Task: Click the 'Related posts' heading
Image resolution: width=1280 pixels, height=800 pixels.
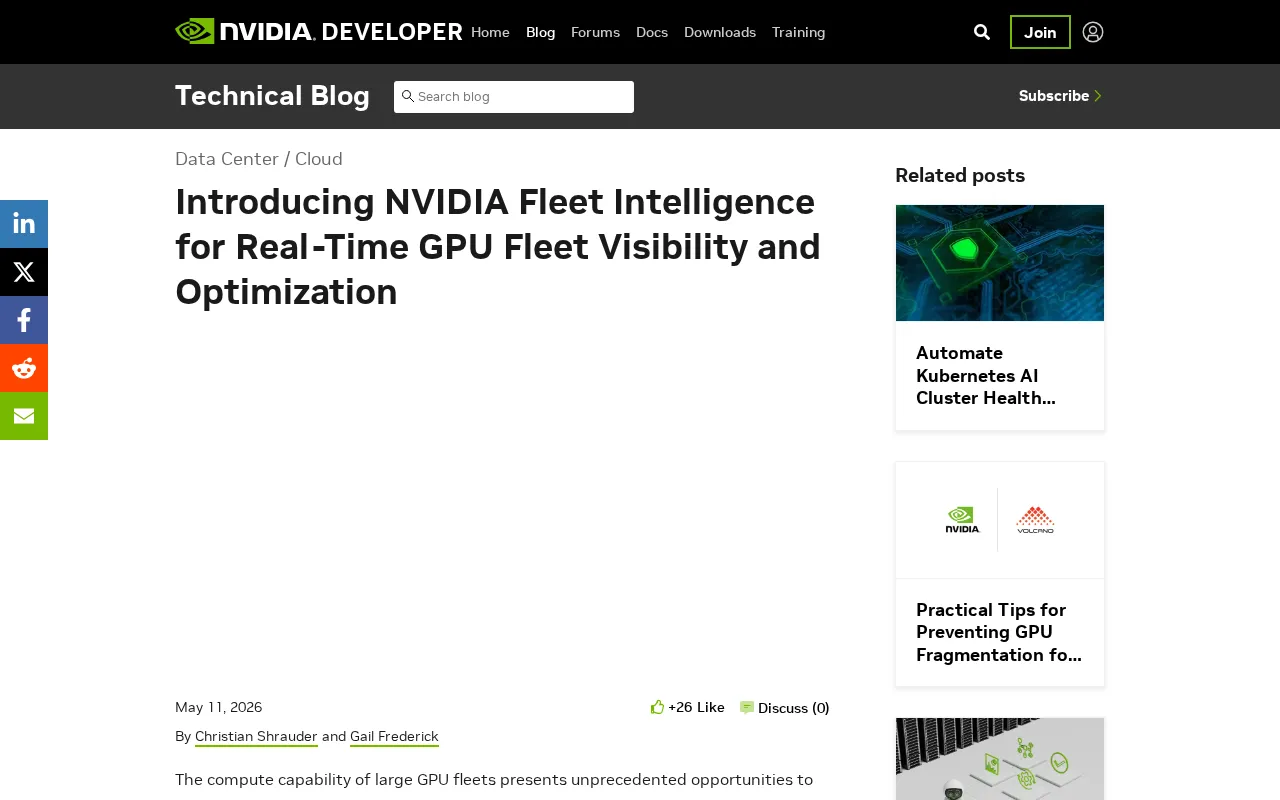Action: pos(960,175)
